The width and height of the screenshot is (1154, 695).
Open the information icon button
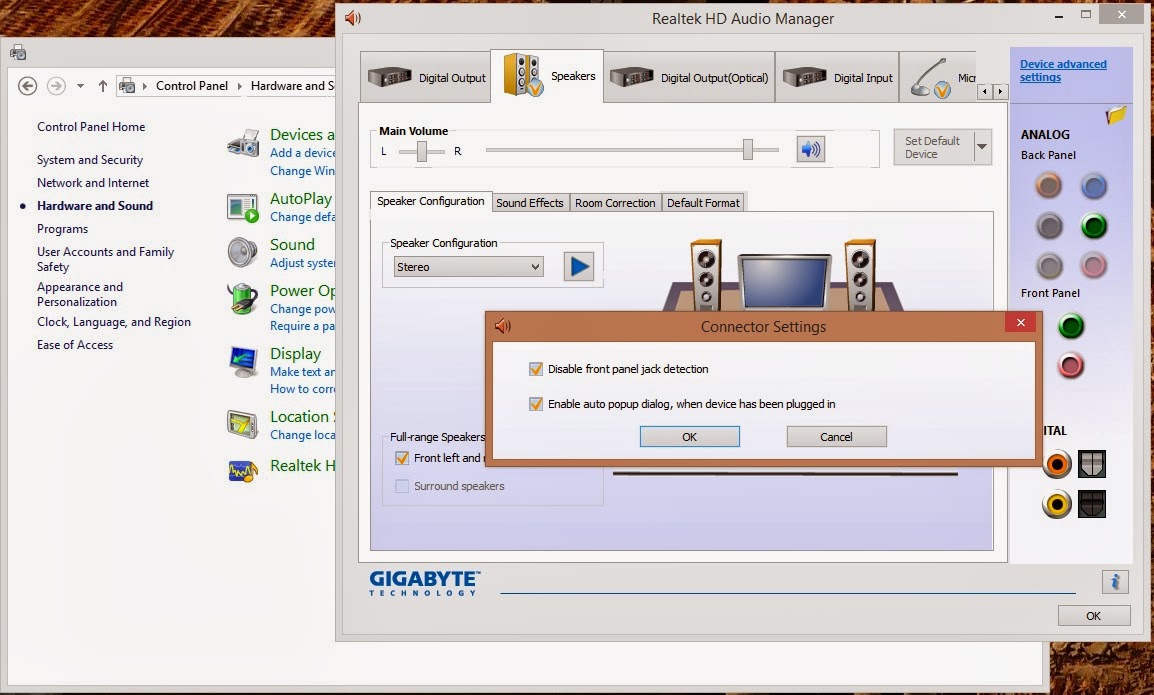pyautogui.click(x=1115, y=582)
